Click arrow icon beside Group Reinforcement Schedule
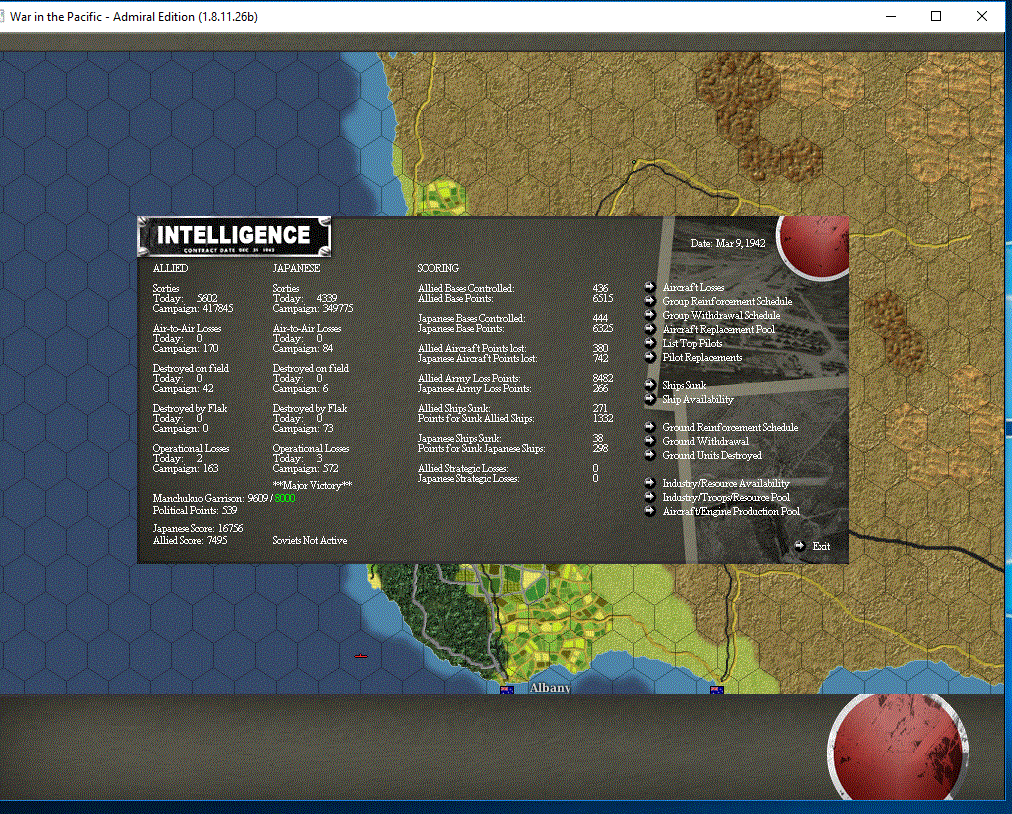Image resolution: width=1012 pixels, height=814 pixels. point(650,301)
